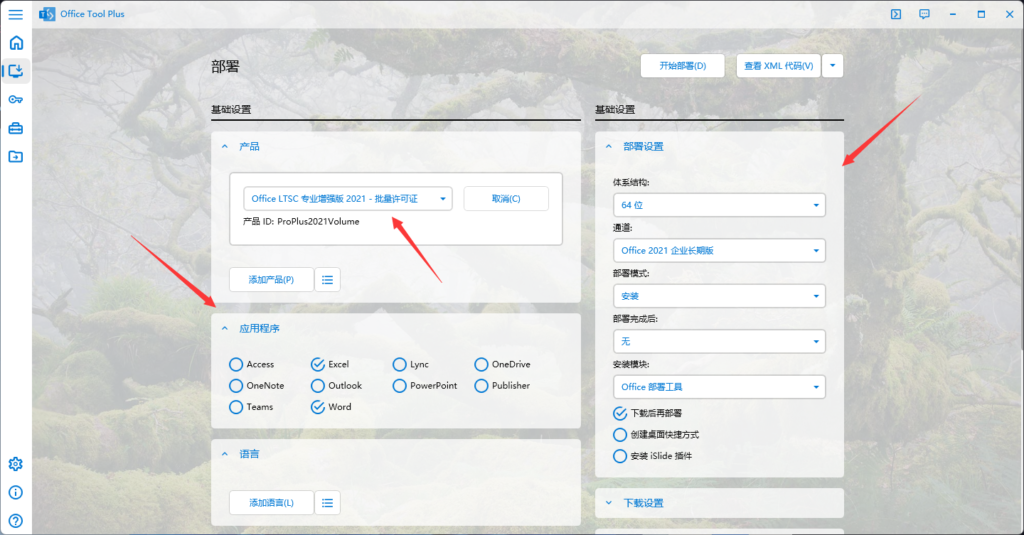
Task: Open the hamburger navigation menu
Action: coord(16,14)
